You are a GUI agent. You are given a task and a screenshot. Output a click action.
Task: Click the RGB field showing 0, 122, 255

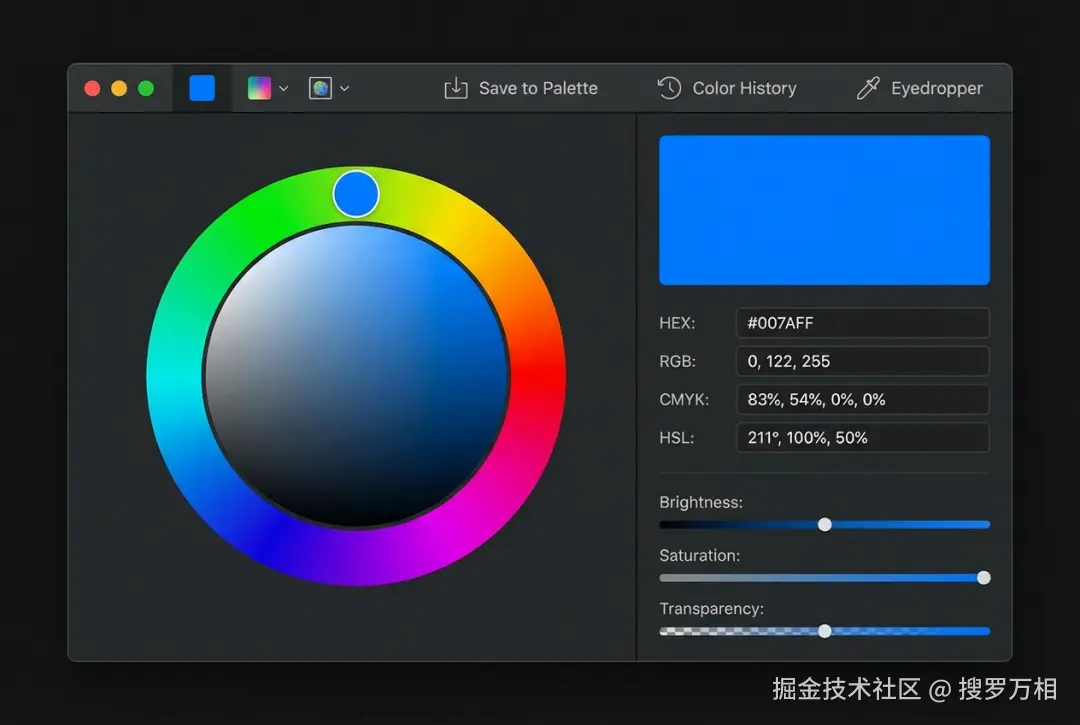click(x=862, y=361)
